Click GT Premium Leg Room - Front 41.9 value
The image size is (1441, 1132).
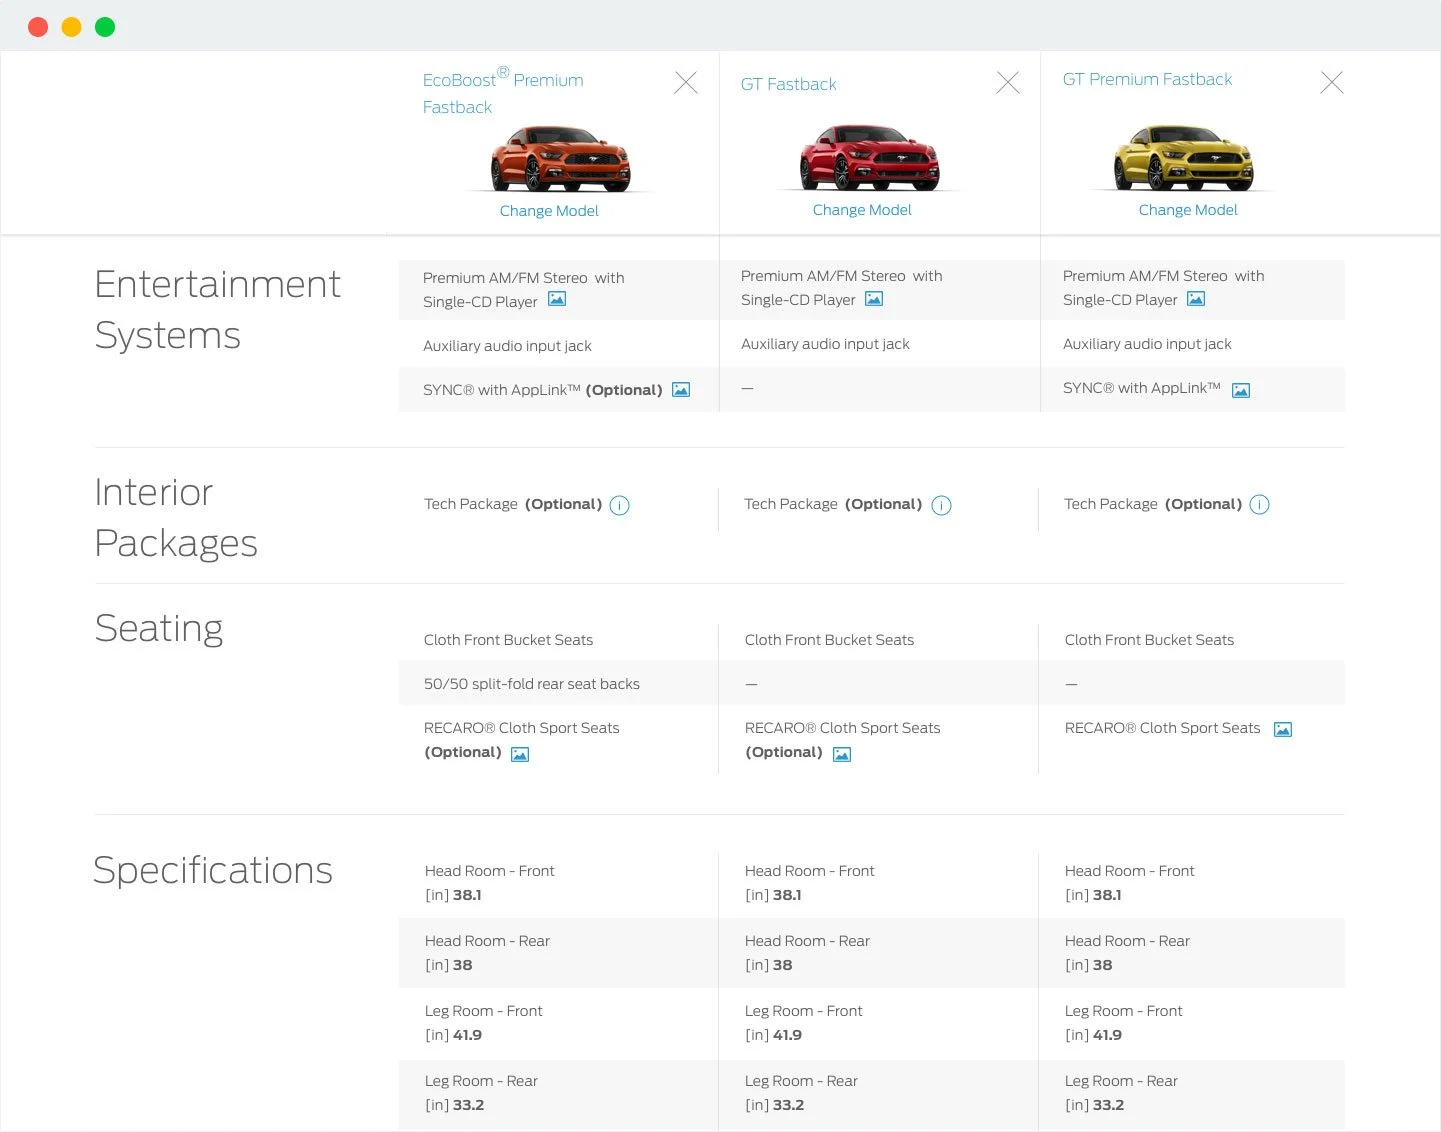pos(1107,1035)
